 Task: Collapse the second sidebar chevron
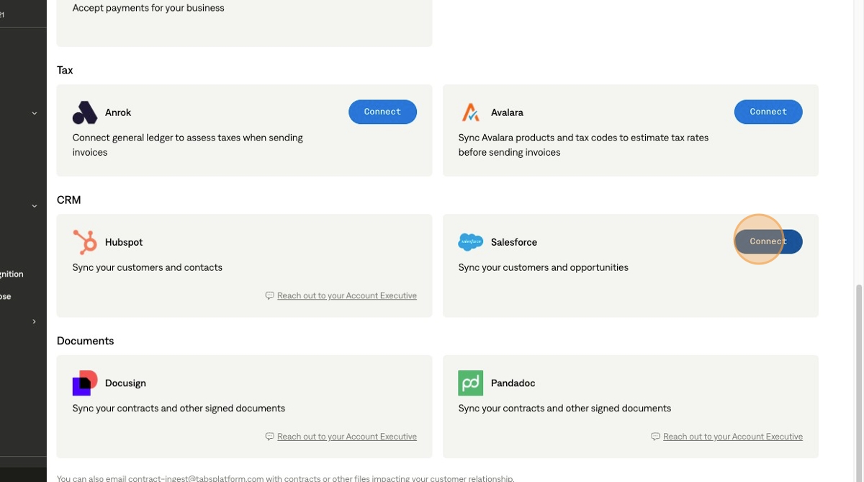[x=34, y=206]
